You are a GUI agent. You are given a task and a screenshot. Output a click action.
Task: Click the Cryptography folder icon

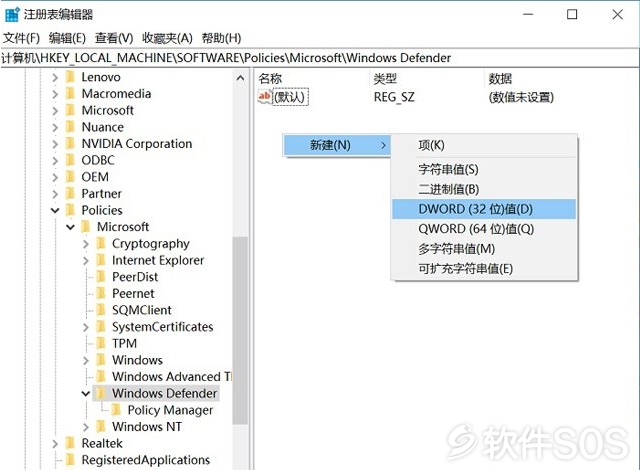click(101, 244)
